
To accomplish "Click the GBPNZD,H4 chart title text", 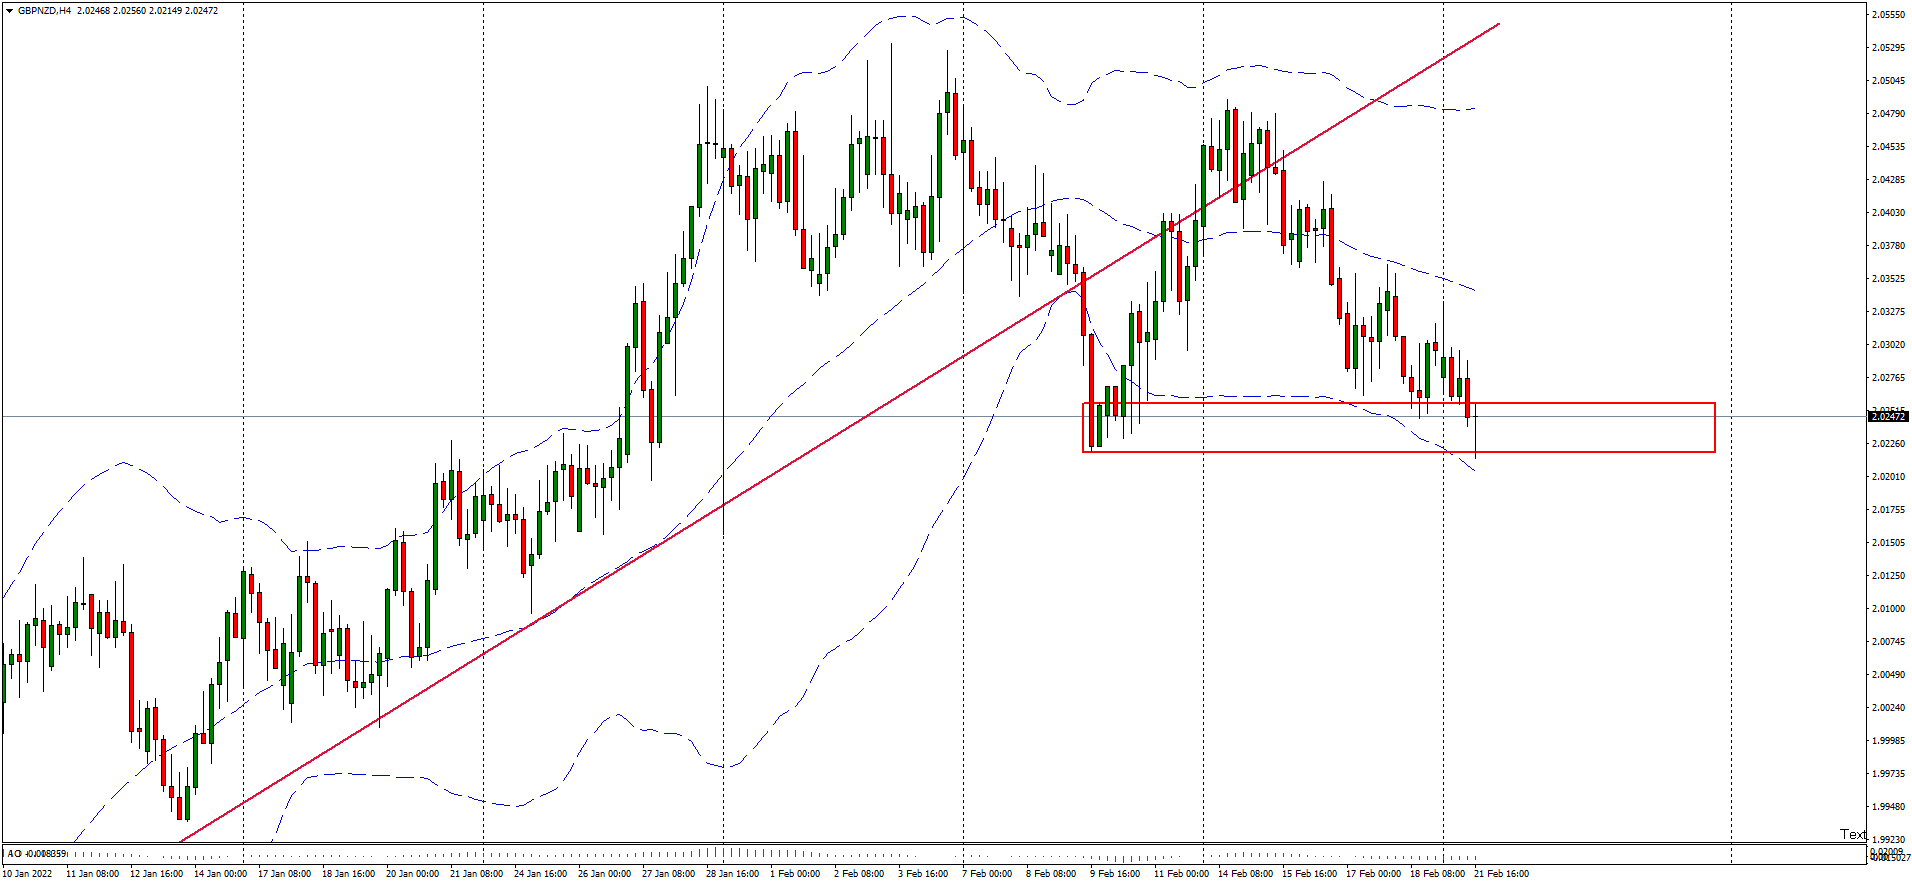I will point(44,10).
